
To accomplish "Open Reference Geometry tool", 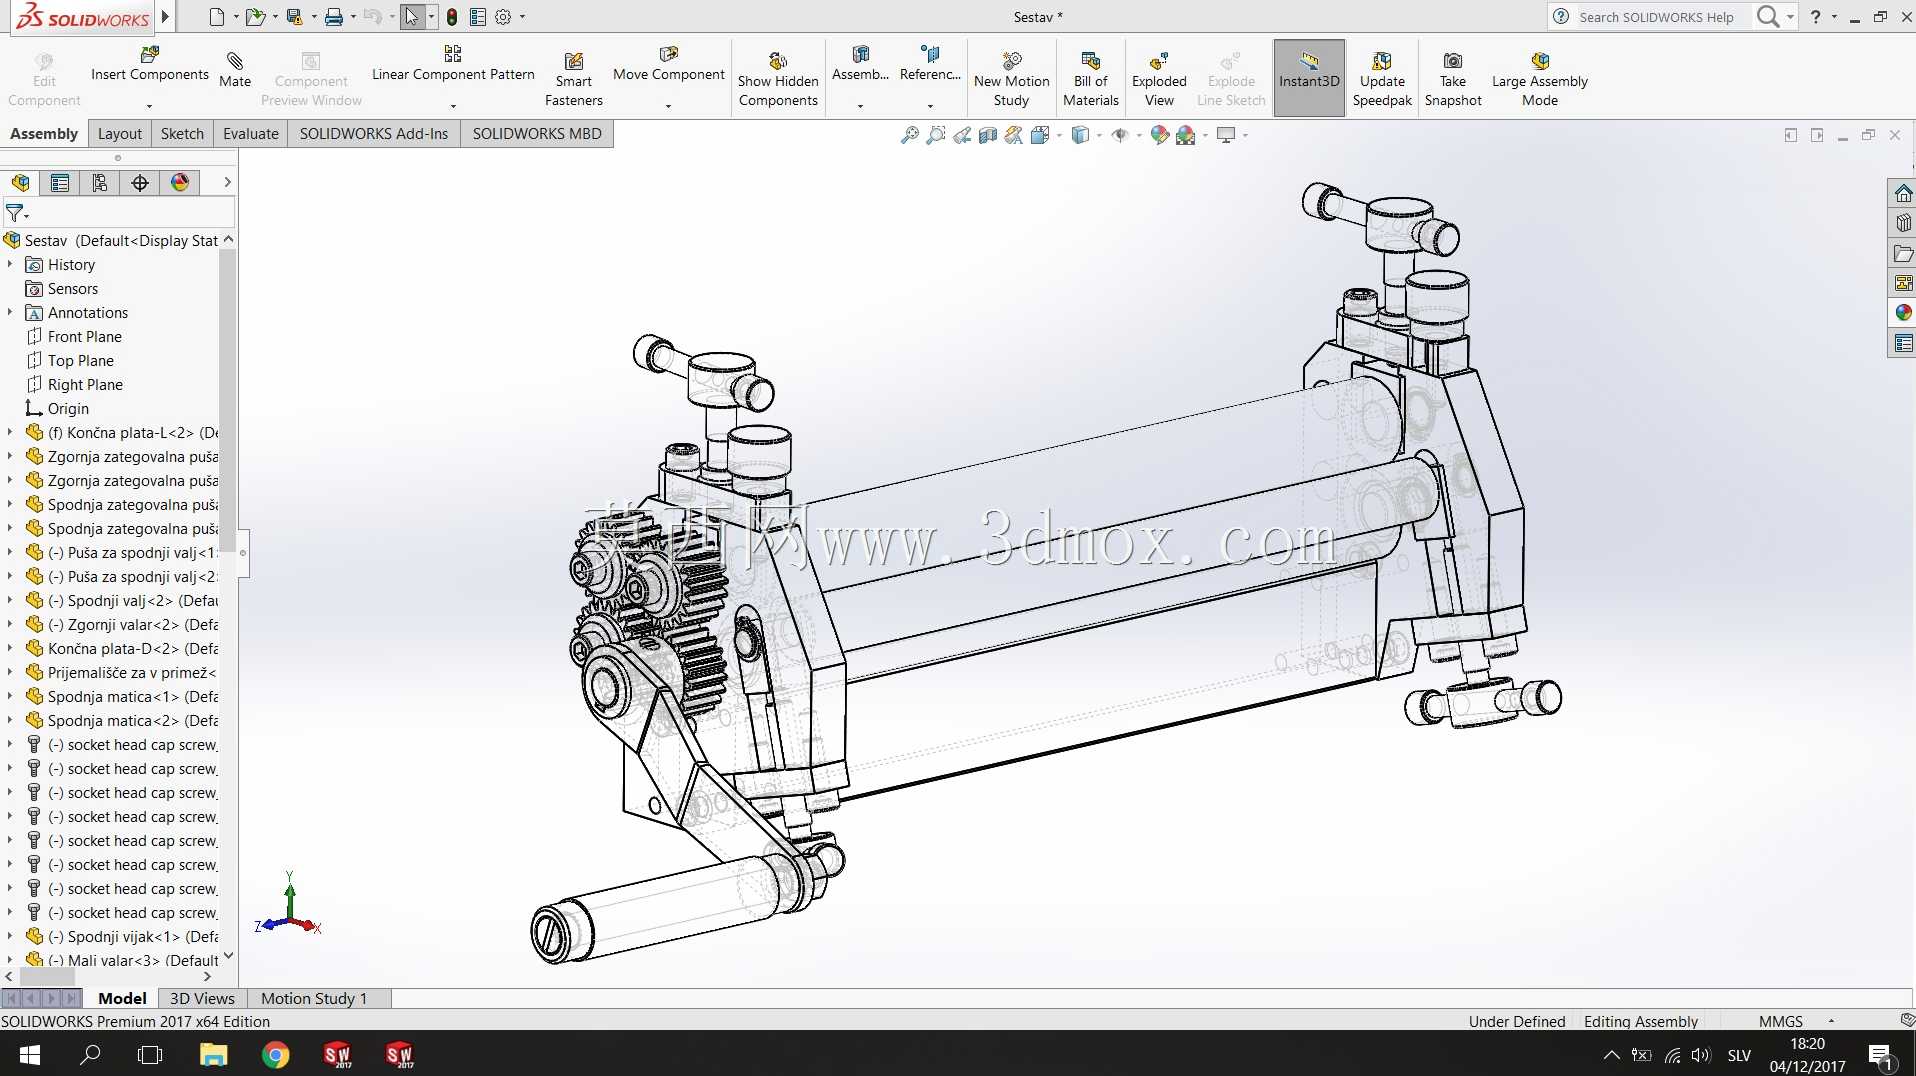I will [x=930, y=64].
